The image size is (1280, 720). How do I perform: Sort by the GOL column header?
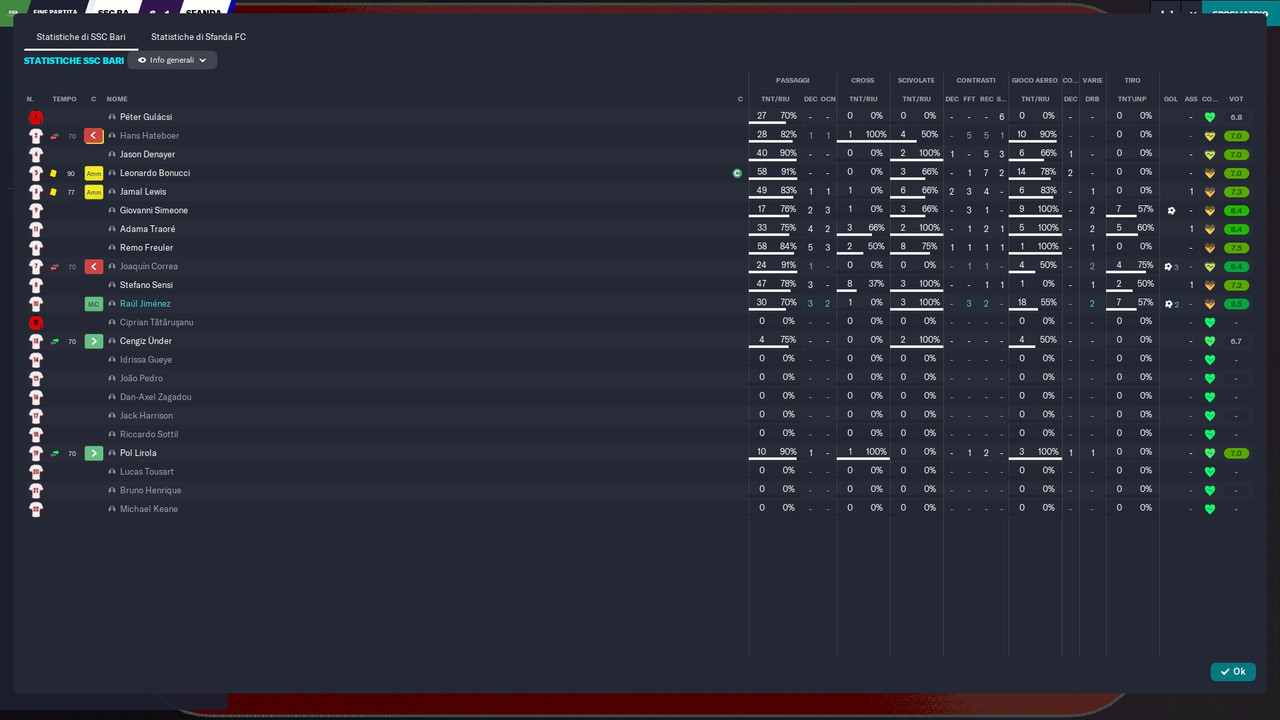tap(1170, 99)
